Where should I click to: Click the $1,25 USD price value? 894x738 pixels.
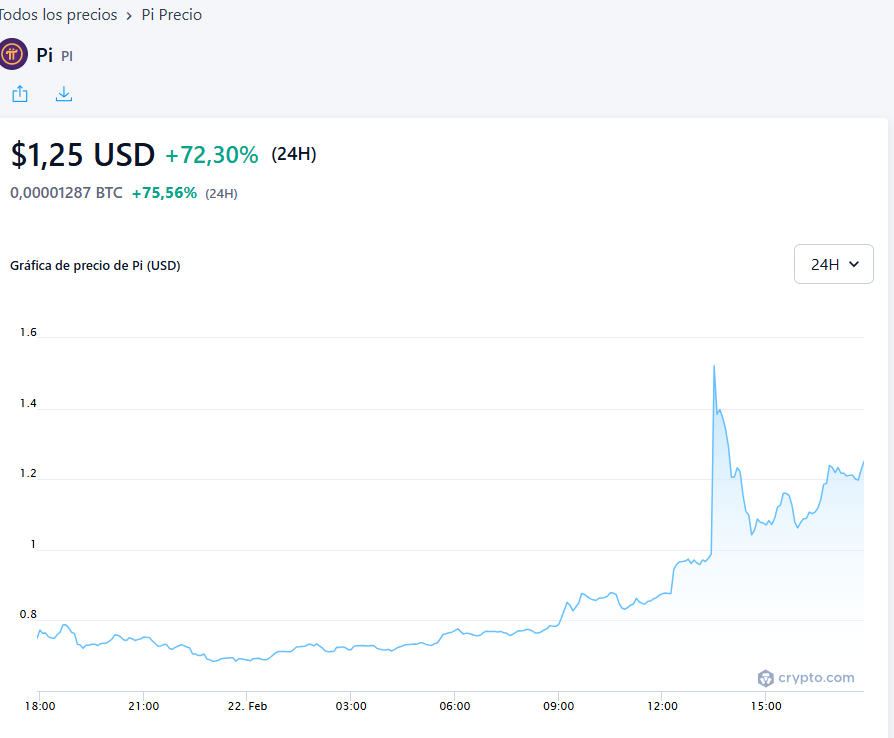pos(83,155)
